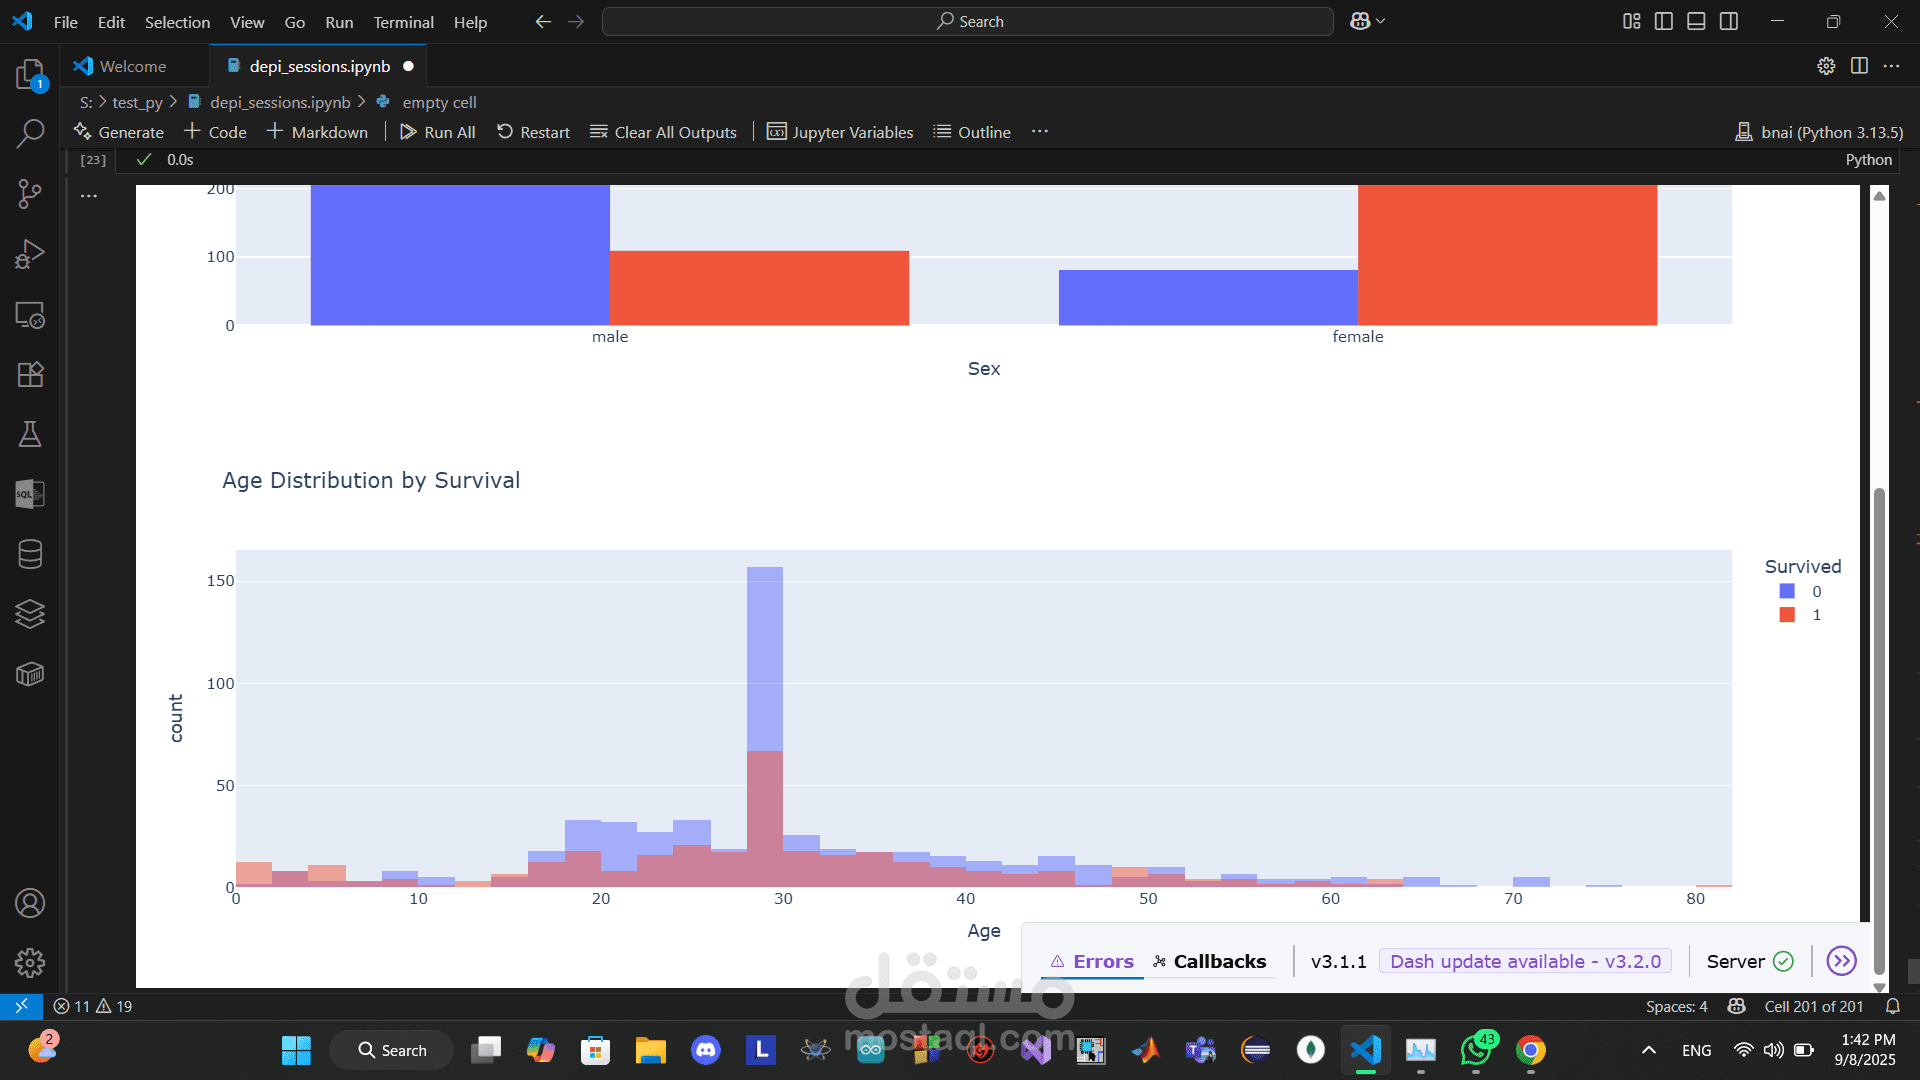Open the Terminal menu
Viewport: 1920px width, 1080px height.
click(x=403, y=22)
